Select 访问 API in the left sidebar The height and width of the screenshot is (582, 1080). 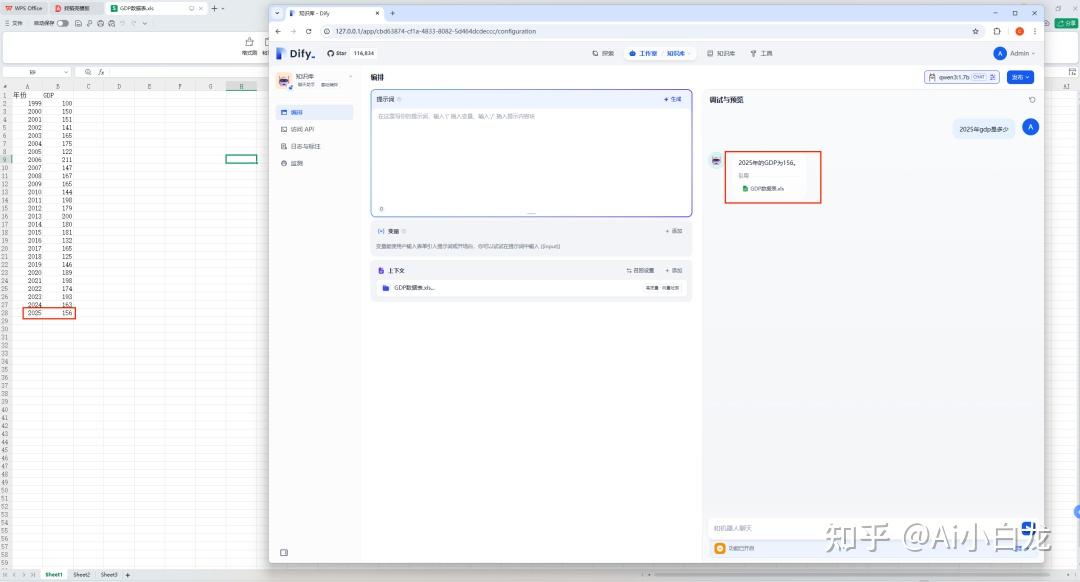click(x=302, y=129)
